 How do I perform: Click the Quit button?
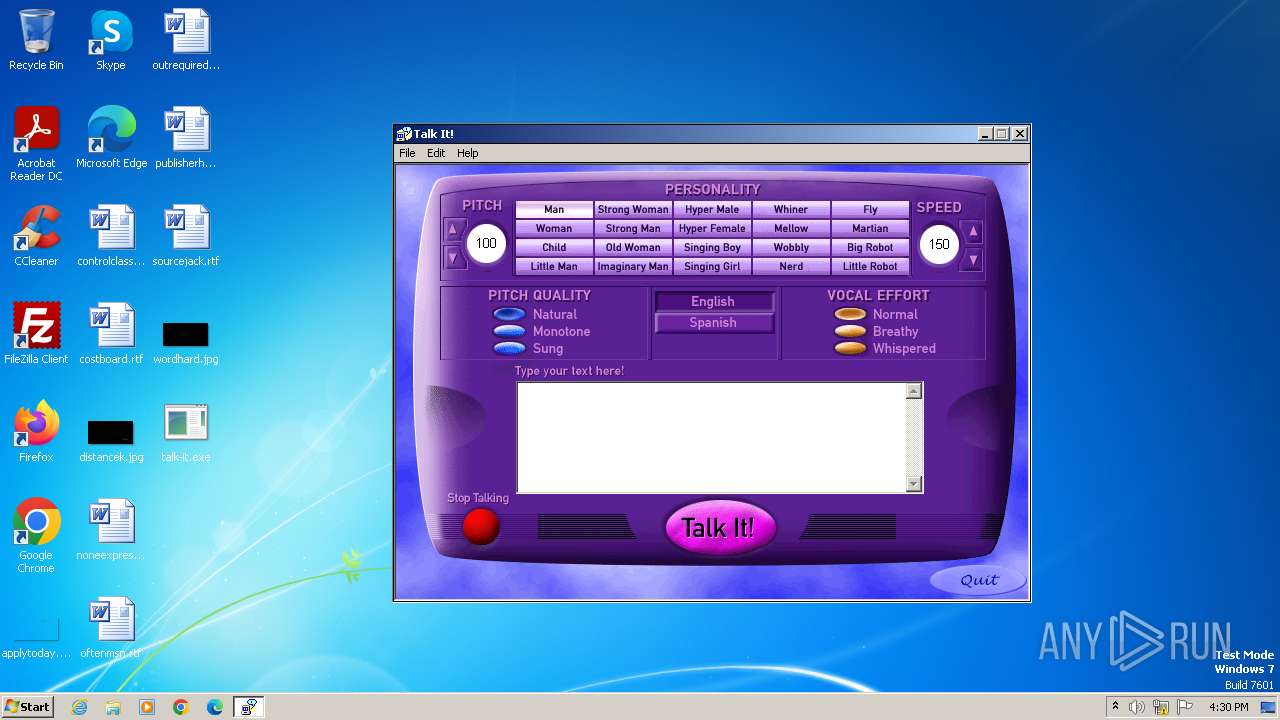point(979,580)
